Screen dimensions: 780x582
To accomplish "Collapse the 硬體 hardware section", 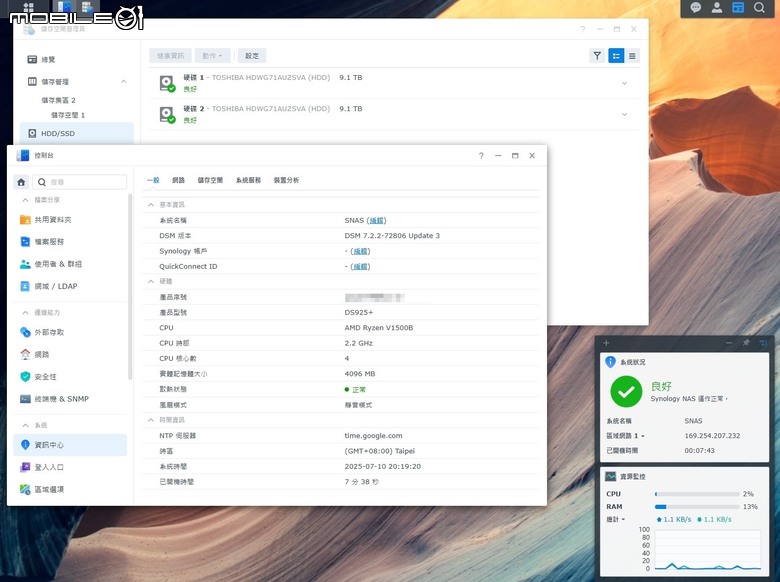I will (x=151, y=281).
